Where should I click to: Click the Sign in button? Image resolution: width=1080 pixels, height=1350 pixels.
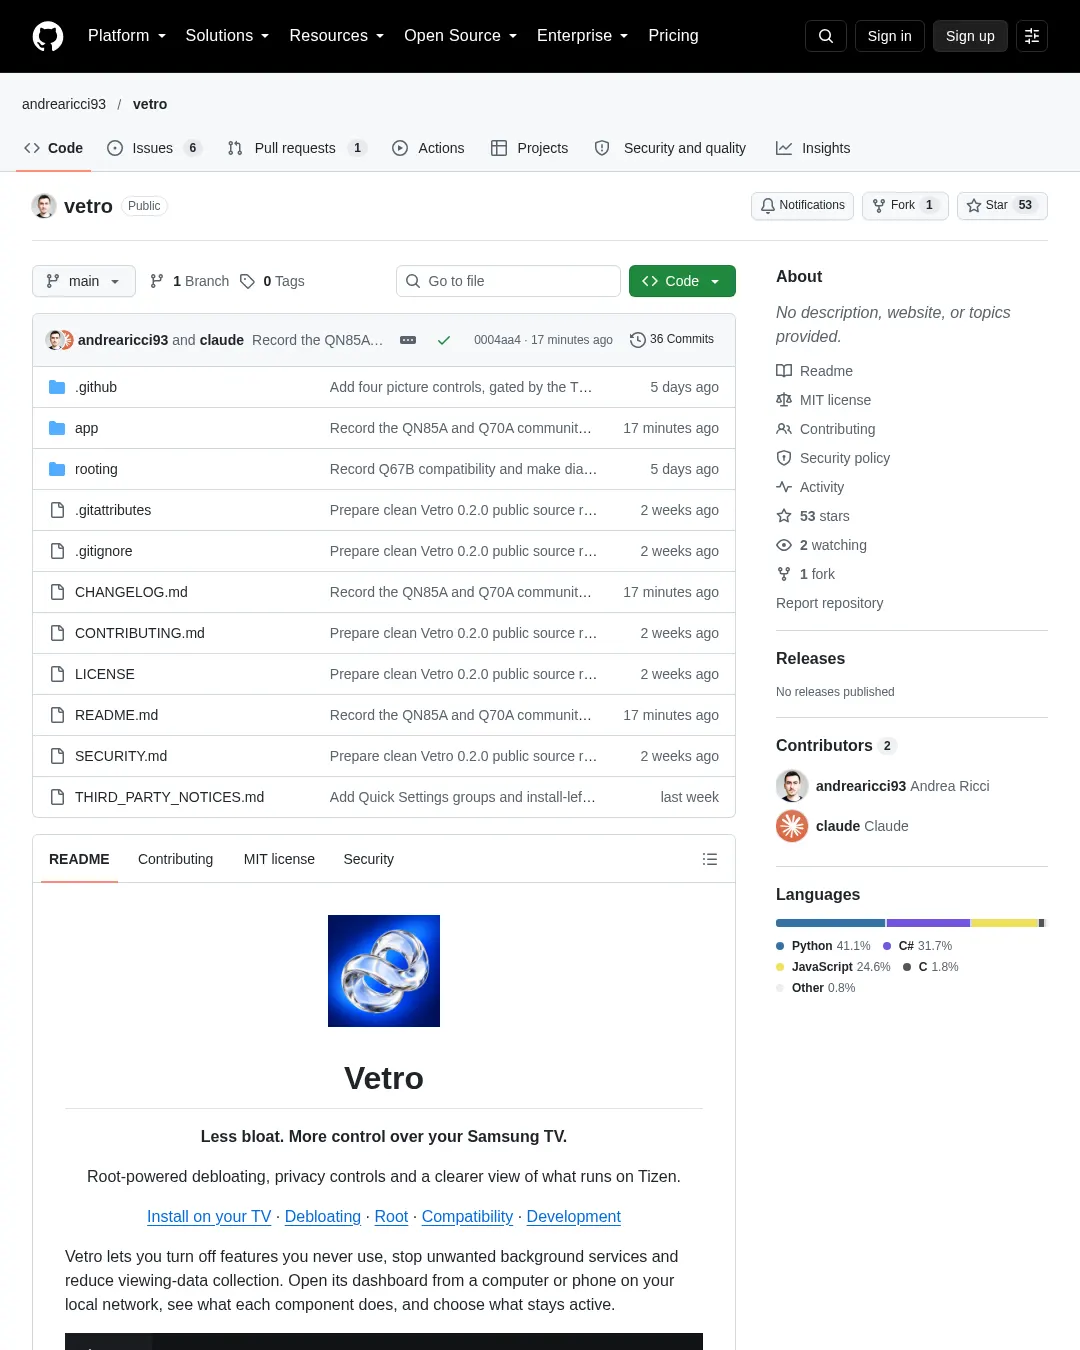pyautogui.click(x=890, y=36)
